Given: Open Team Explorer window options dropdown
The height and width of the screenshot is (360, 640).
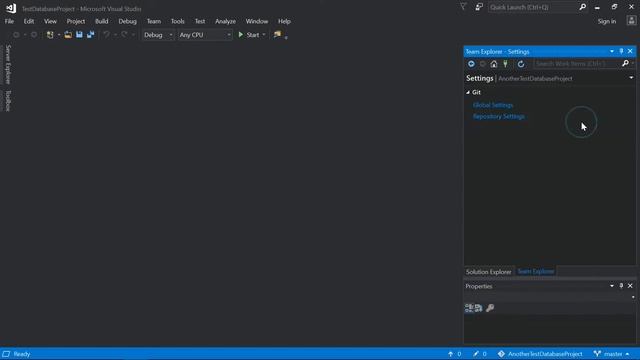Looking at the screenshot, I should click(611, 51).
